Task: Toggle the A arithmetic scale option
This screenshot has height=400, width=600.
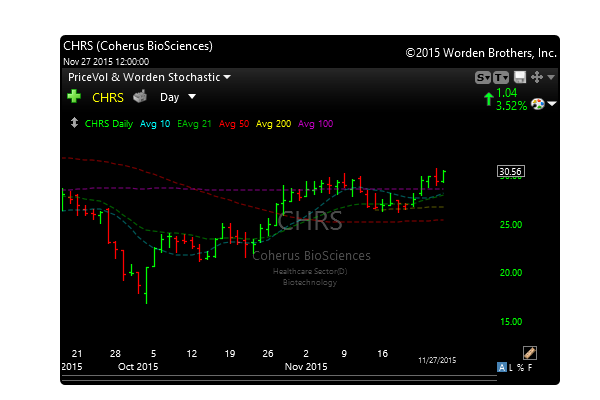Action: (x=501, y=367)
